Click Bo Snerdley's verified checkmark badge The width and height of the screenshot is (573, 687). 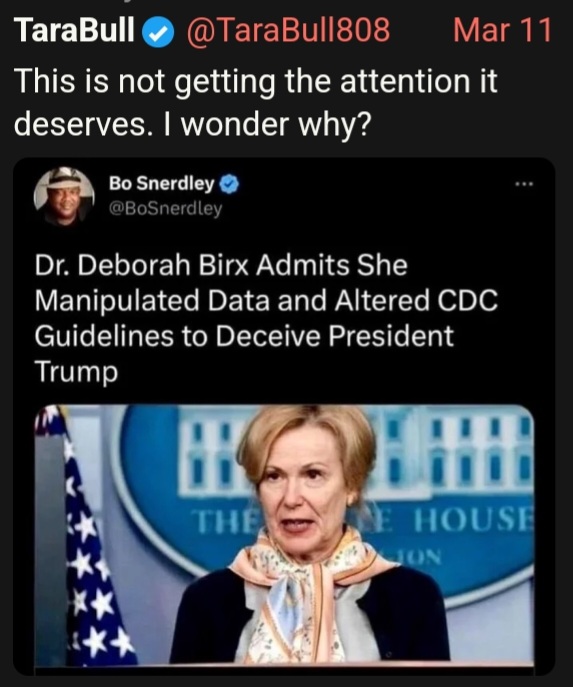[229, 184]
